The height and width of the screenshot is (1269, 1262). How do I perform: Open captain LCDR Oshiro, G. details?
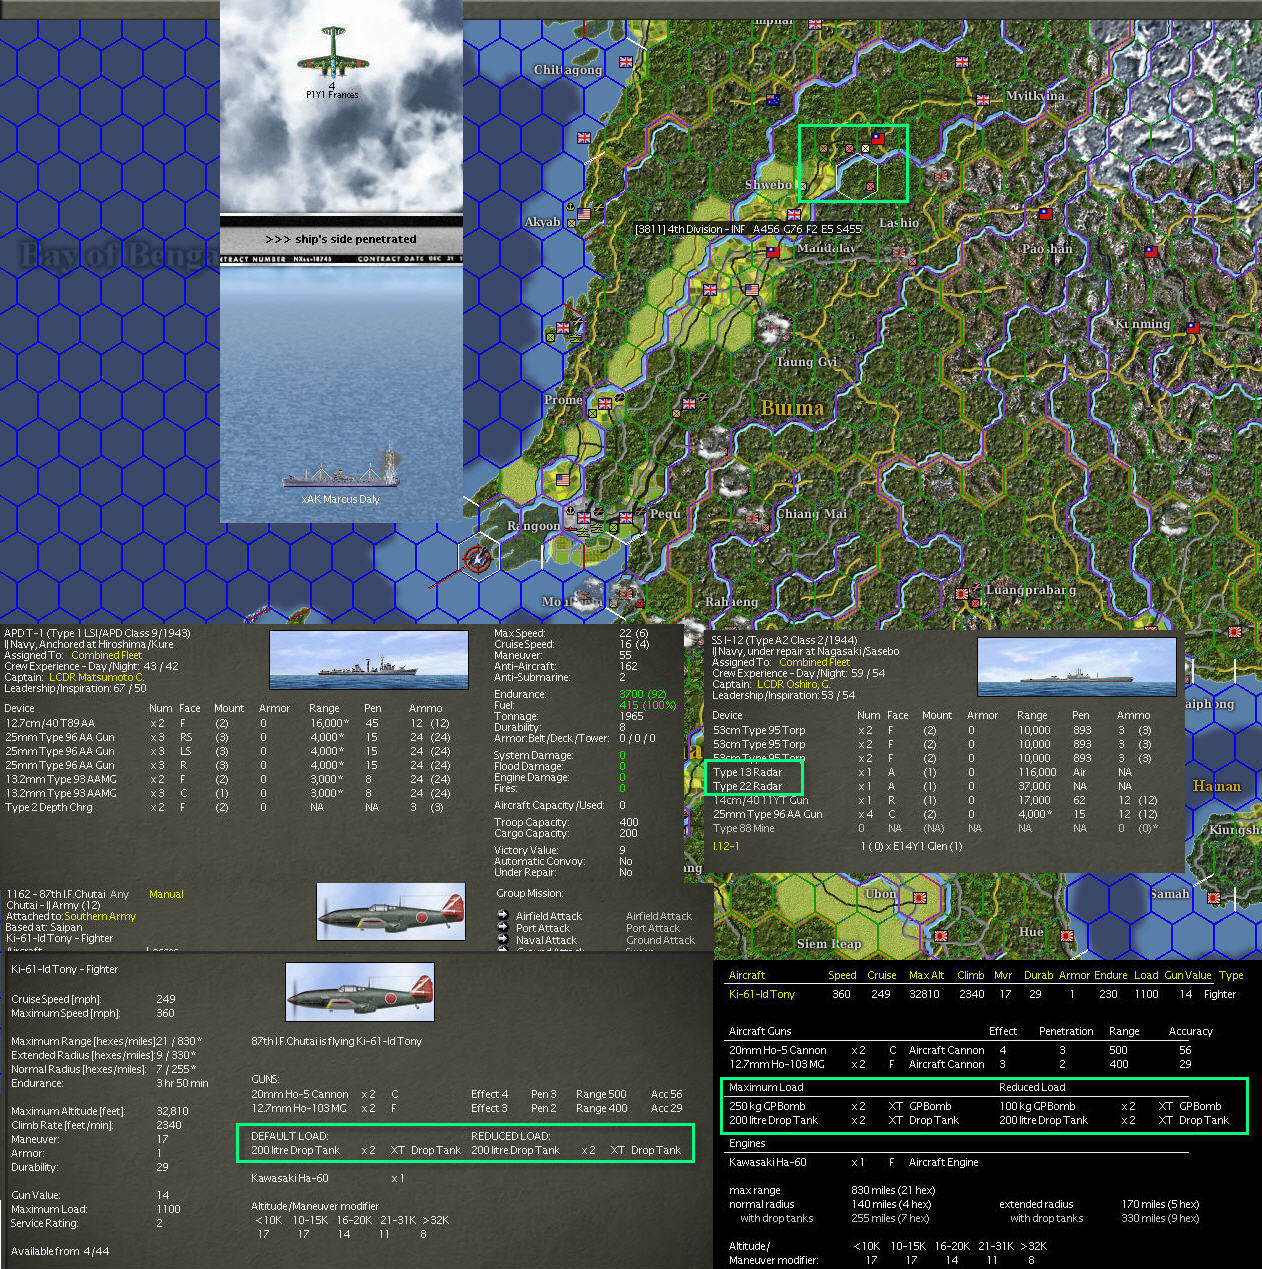pyautogui.click(x=793, y=684)
